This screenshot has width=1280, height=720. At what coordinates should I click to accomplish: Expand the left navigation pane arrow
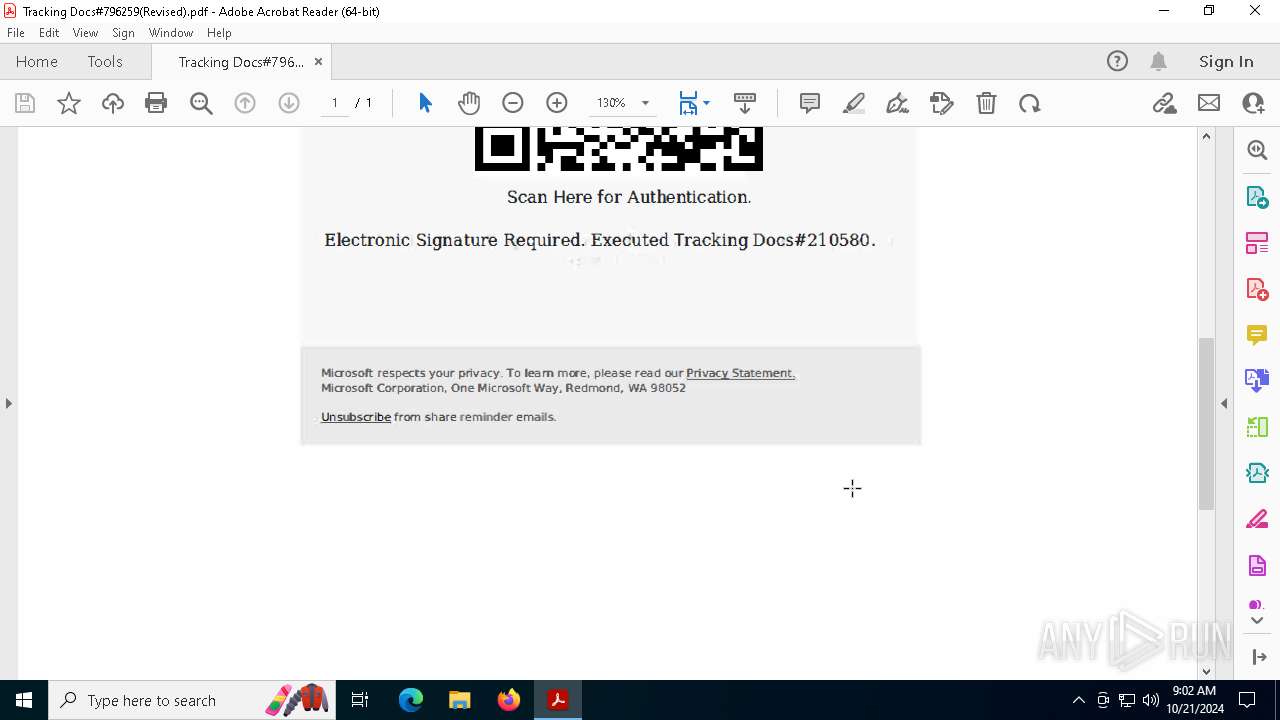[9, 403]
